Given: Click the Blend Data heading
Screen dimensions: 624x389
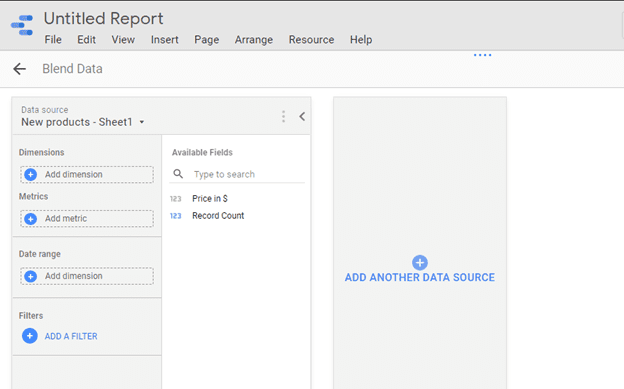Looking at the screenshot, I should (72, 69).
